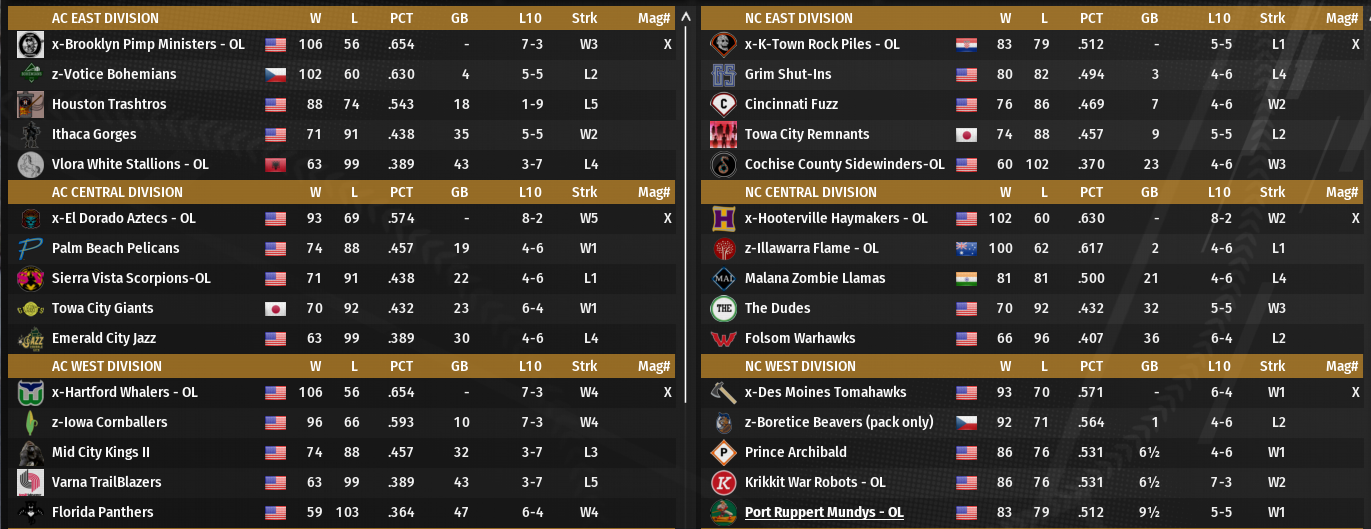Click the Krikkit War Robots logo
This screenshot has height=529, width=1371.
(x=723, y=483)
